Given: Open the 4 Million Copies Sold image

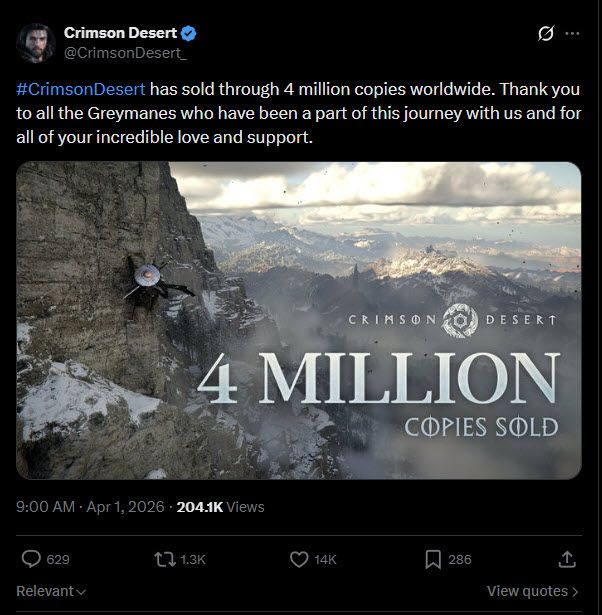Looking at the screenshot, I should point(298,320).
